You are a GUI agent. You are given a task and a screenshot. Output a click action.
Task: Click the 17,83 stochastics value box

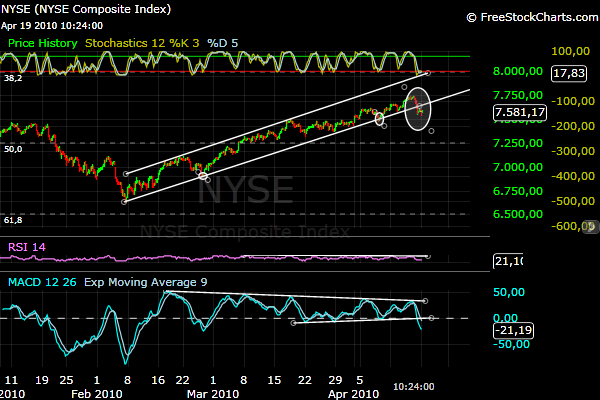tap(569, 73)
